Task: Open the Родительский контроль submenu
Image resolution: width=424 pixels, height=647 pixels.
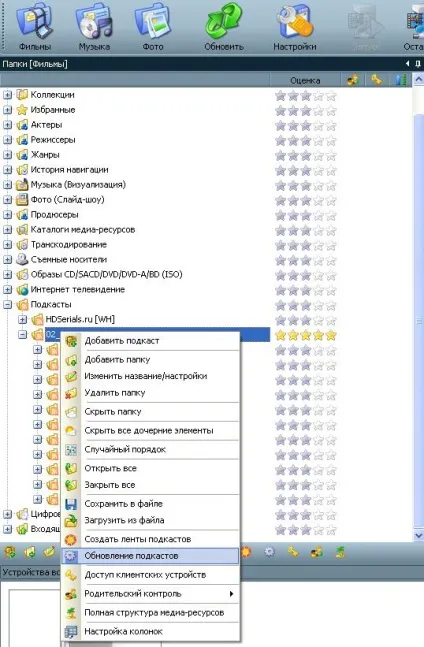Action: click(x=151, y=594)
